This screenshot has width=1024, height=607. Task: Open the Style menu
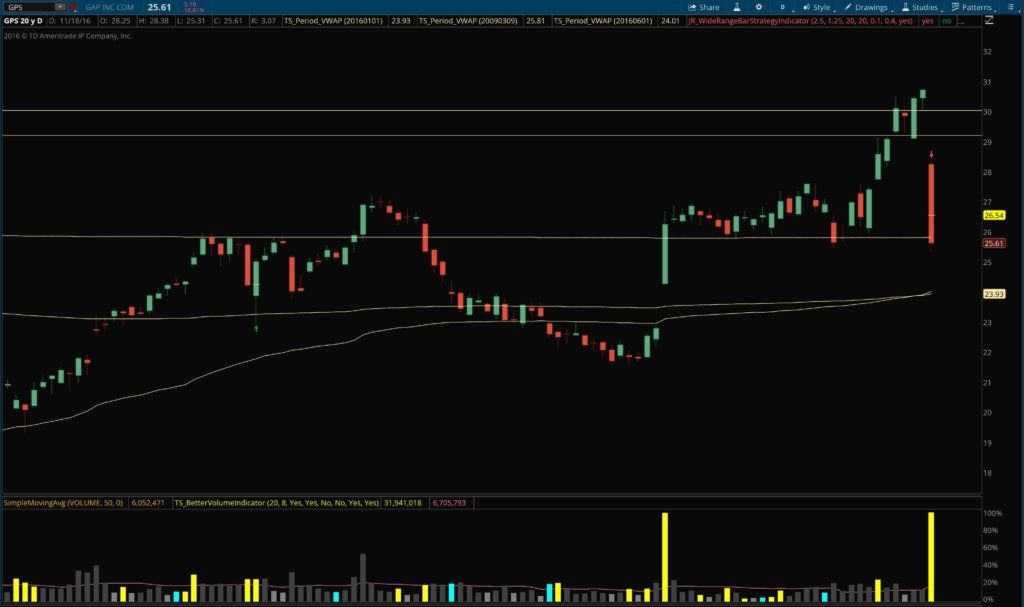820,6
